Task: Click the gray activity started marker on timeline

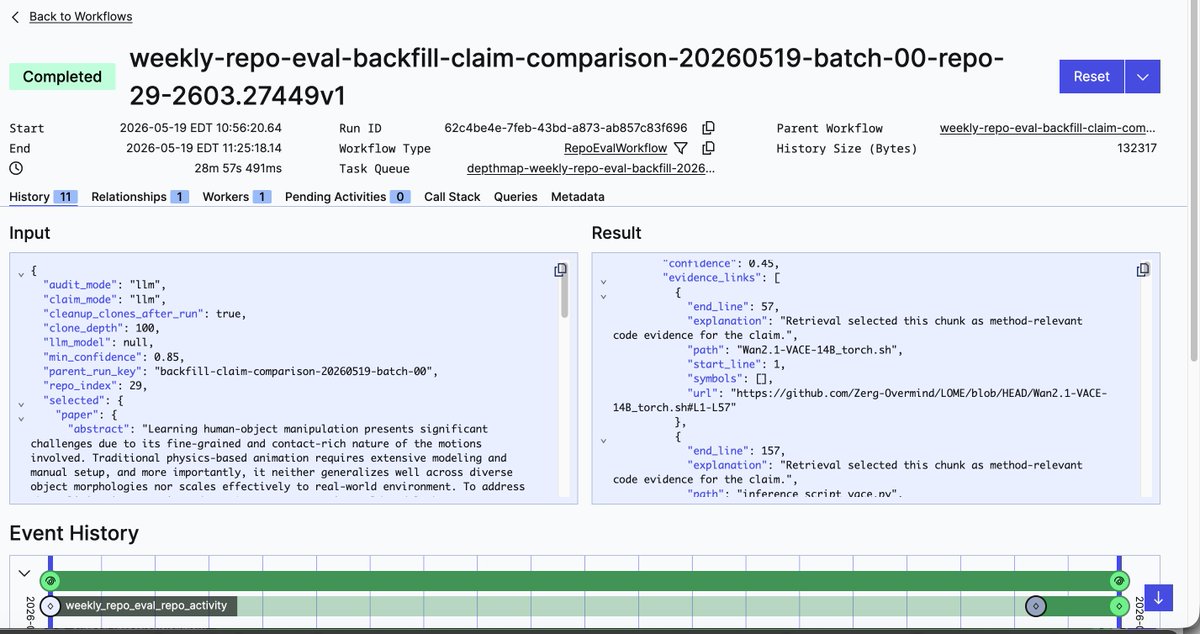Action: [1035, 606]
